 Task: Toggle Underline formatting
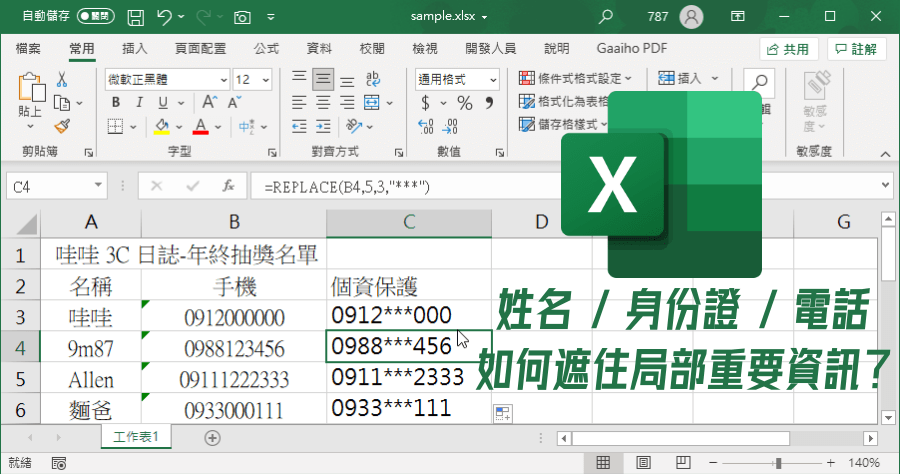(x=163, y=103)
